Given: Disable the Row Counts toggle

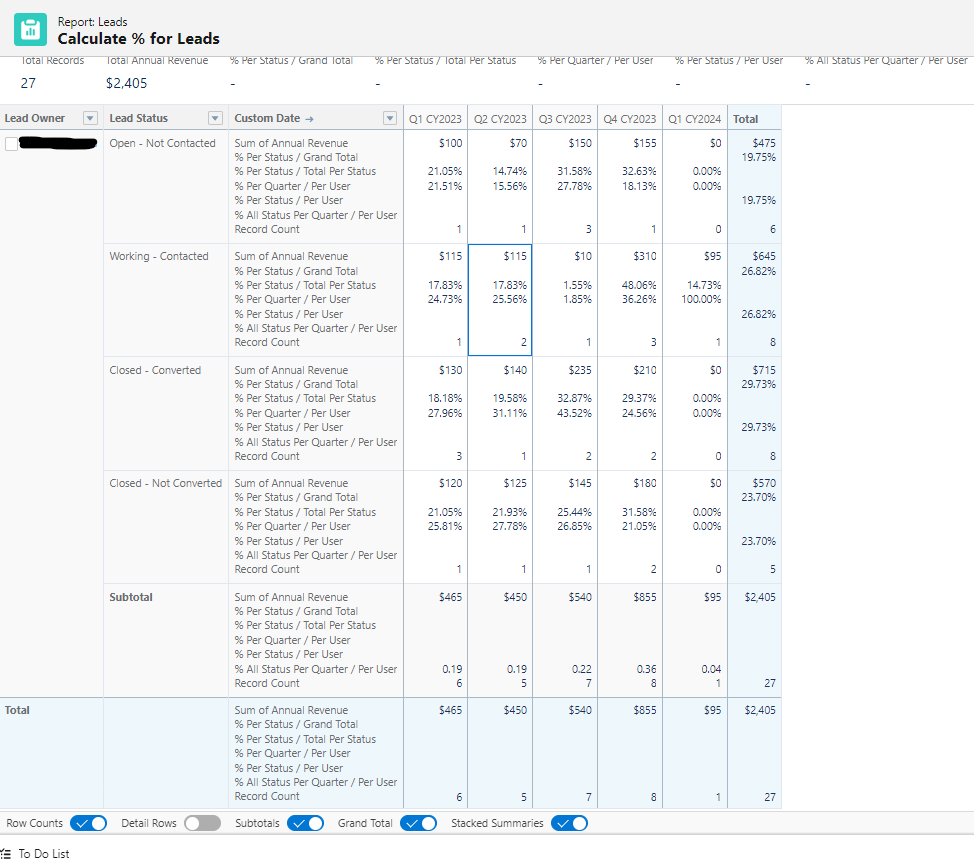Looking at the screenshot, I should 88,823.
